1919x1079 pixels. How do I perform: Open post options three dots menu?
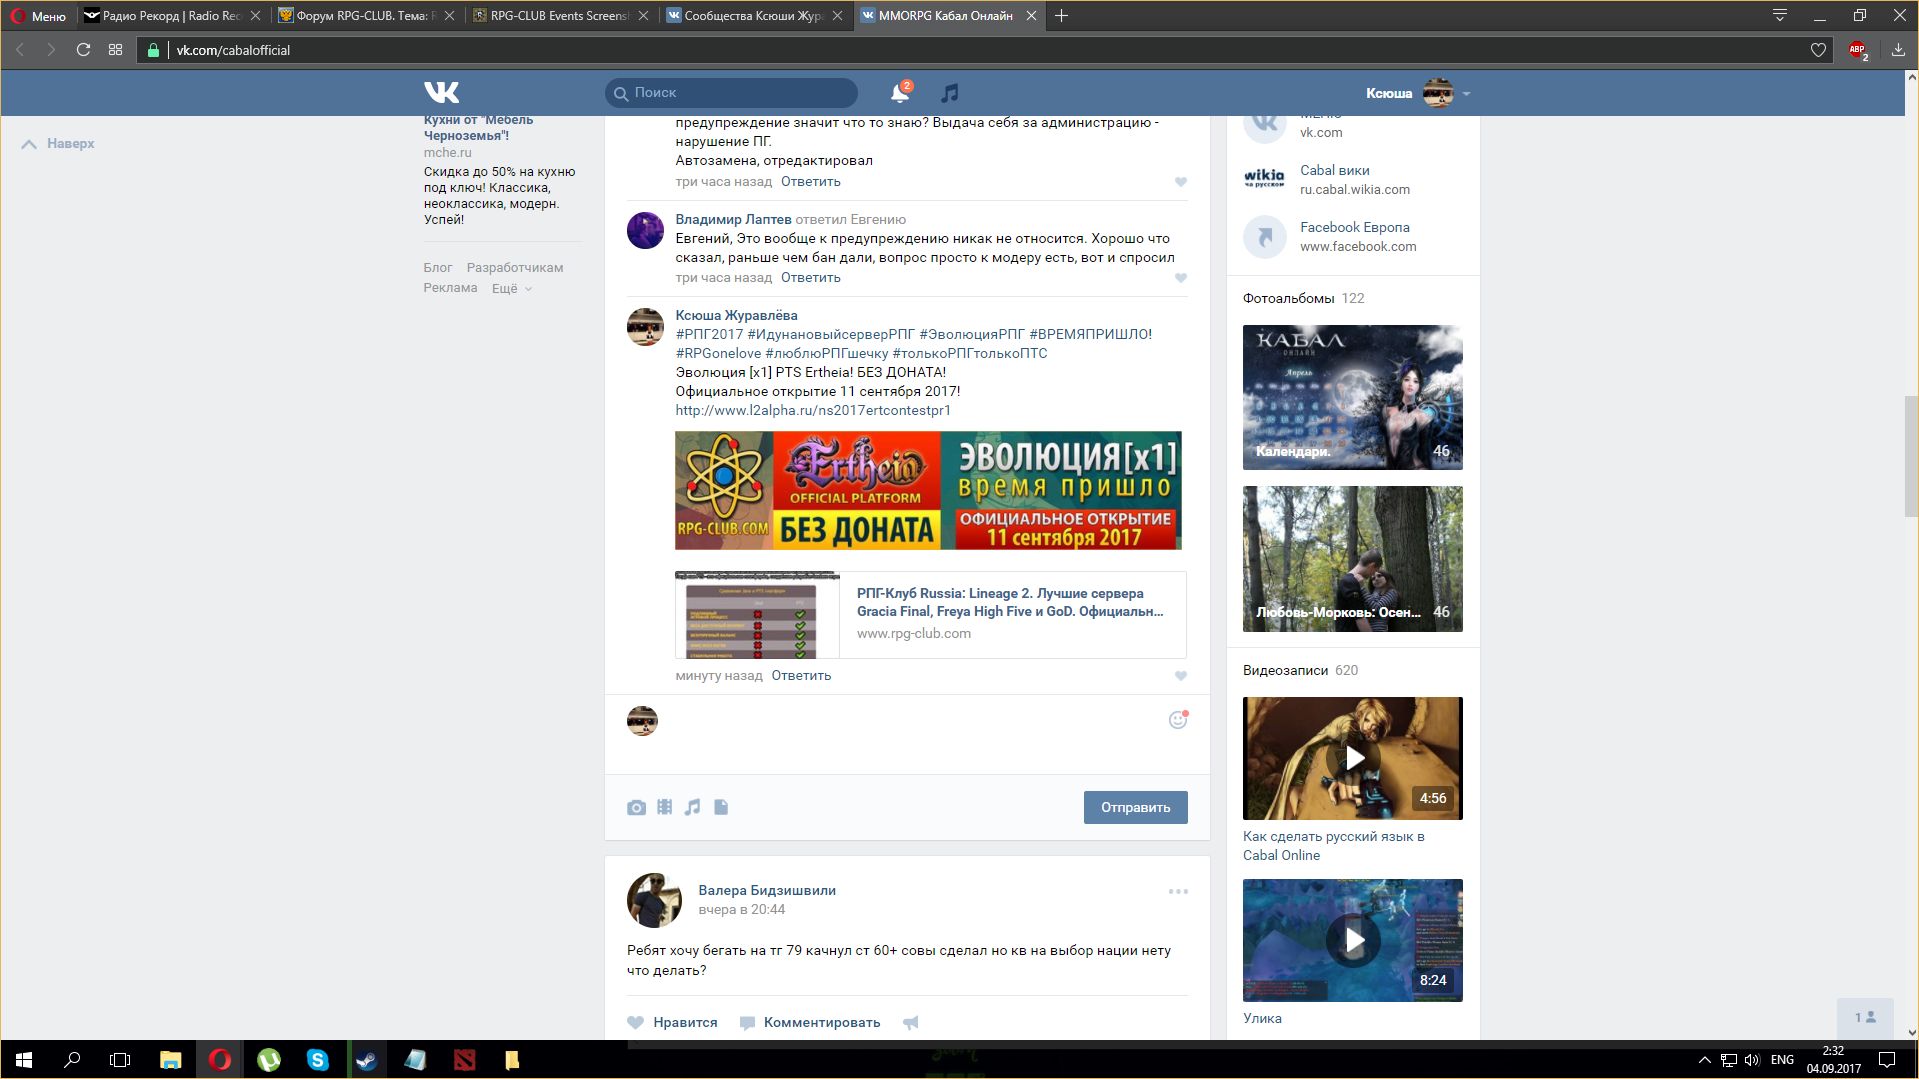(x=1178, y=891)
